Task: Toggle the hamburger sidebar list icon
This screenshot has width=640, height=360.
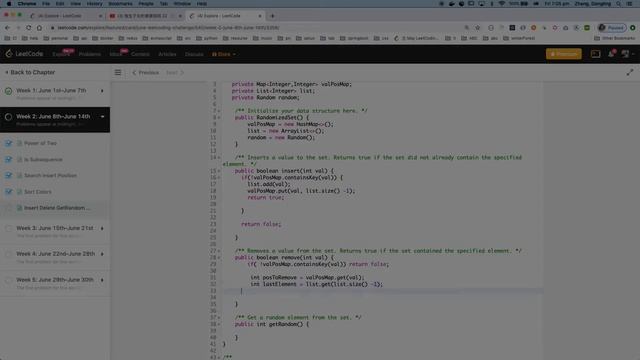Action: pos(118,72)
